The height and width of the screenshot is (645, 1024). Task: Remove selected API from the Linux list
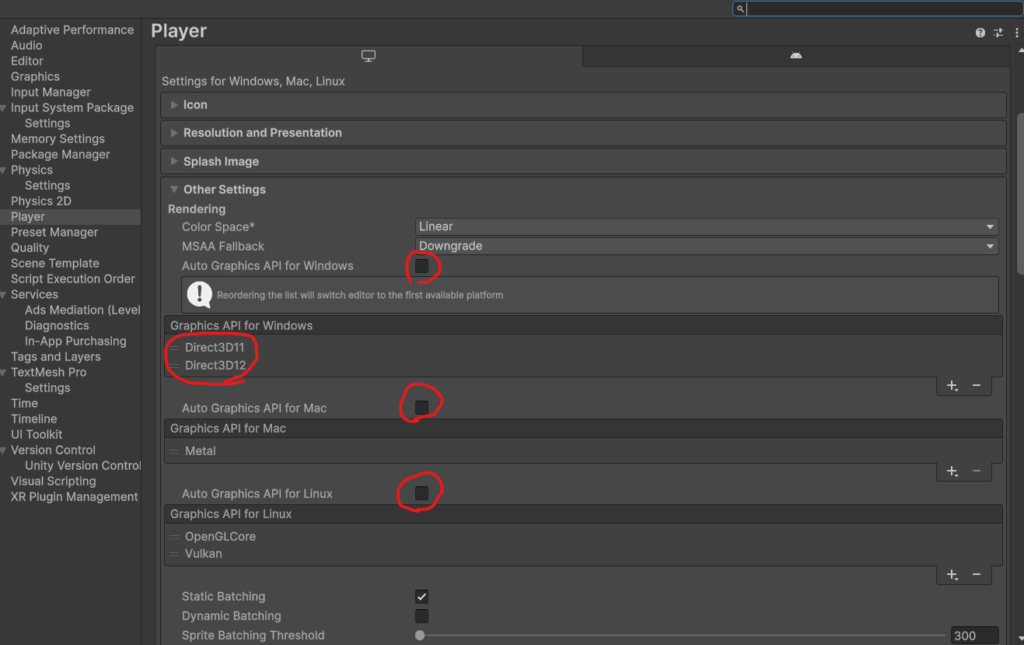click(x=976, y=575)
